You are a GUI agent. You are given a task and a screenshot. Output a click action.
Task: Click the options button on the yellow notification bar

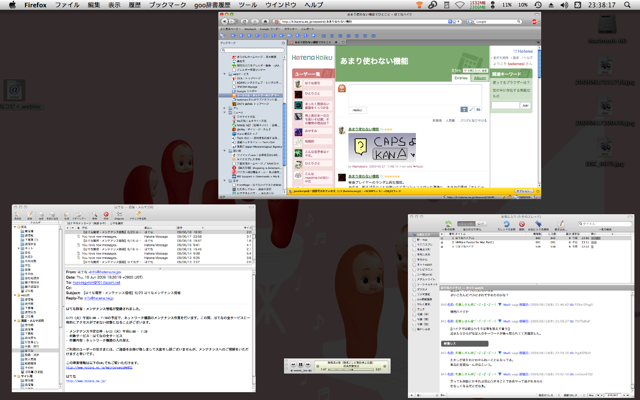tap(524, 191)
